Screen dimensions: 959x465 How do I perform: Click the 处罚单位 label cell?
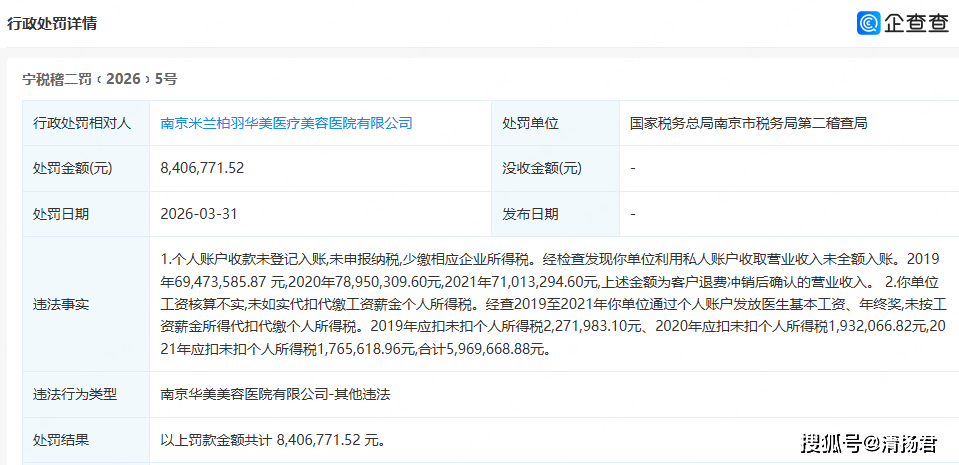click(x=530, y=124)
